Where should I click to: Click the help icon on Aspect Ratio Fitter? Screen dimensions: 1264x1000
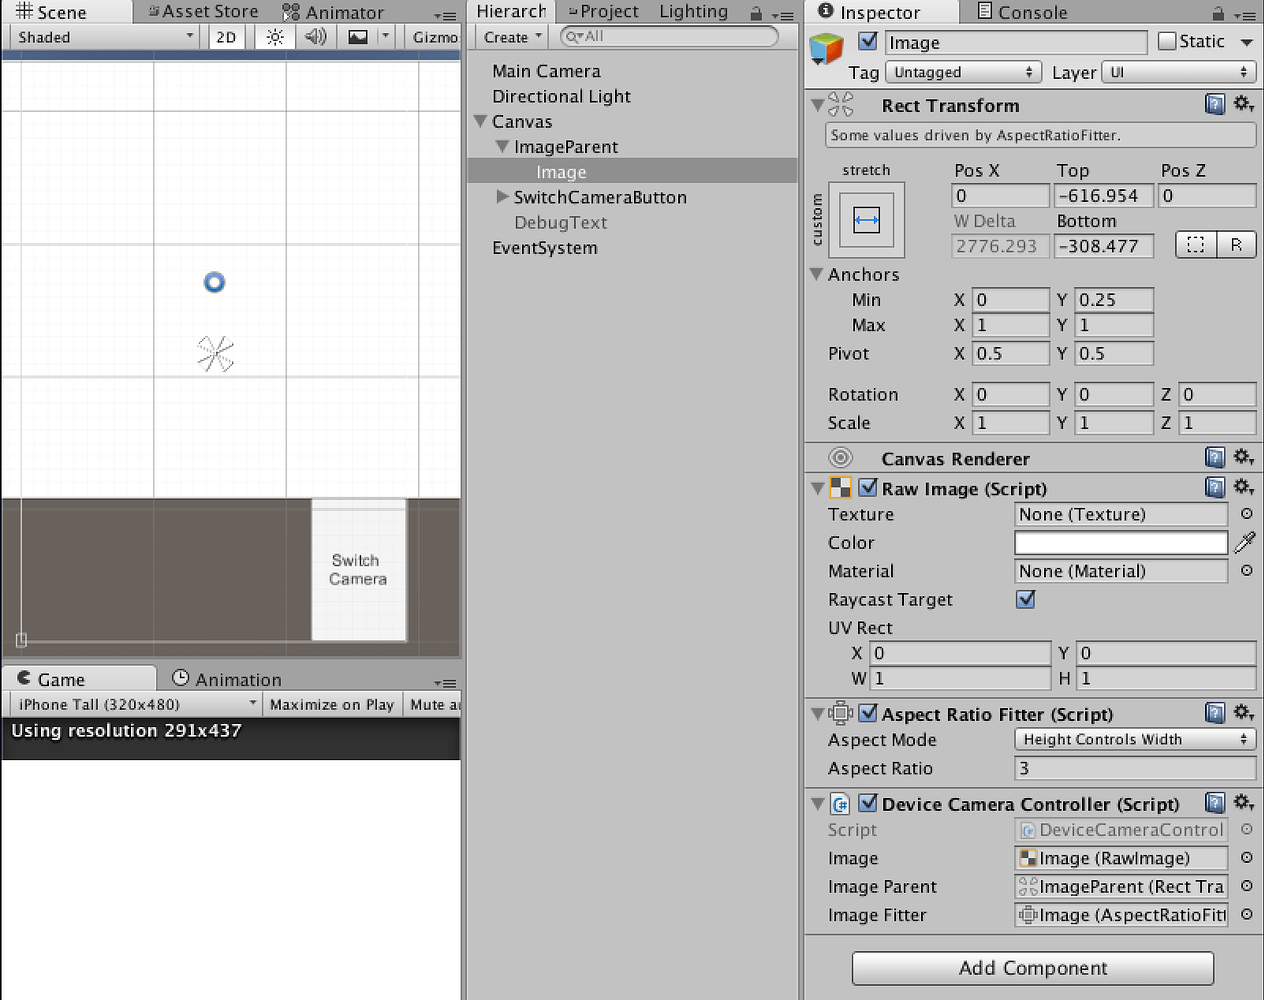(x=1214, y=712)
